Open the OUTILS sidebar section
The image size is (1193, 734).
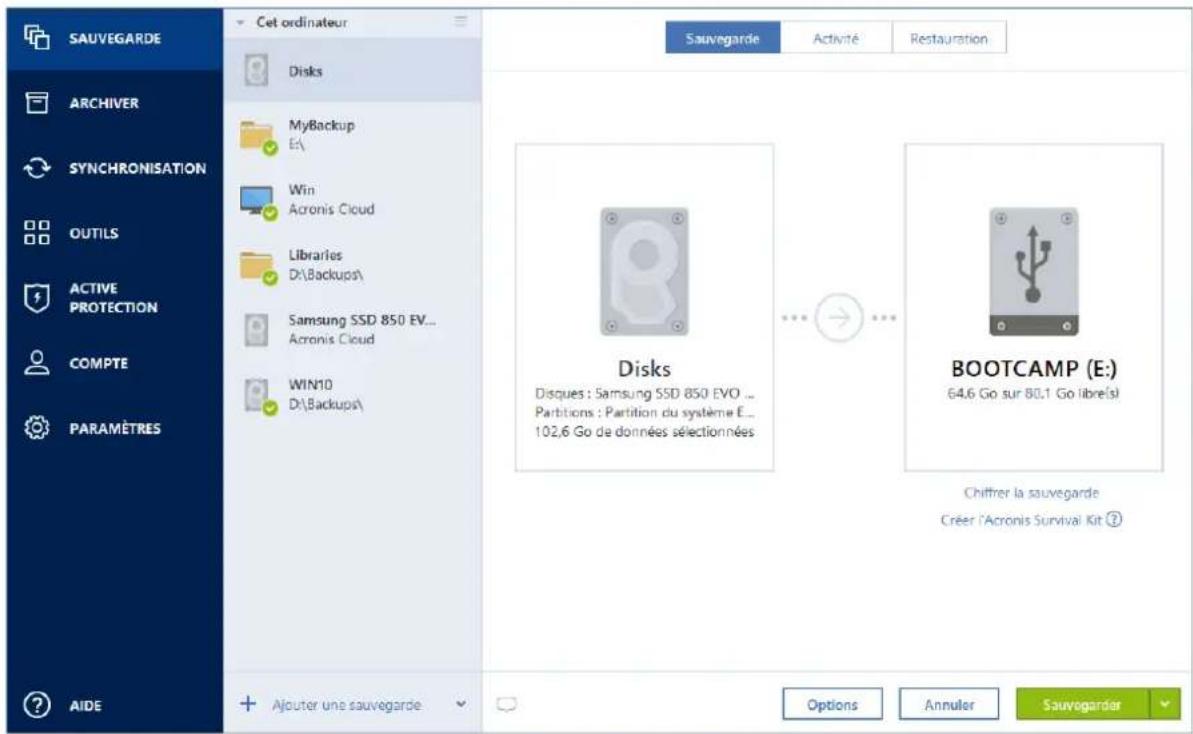[x=115, y=233]
